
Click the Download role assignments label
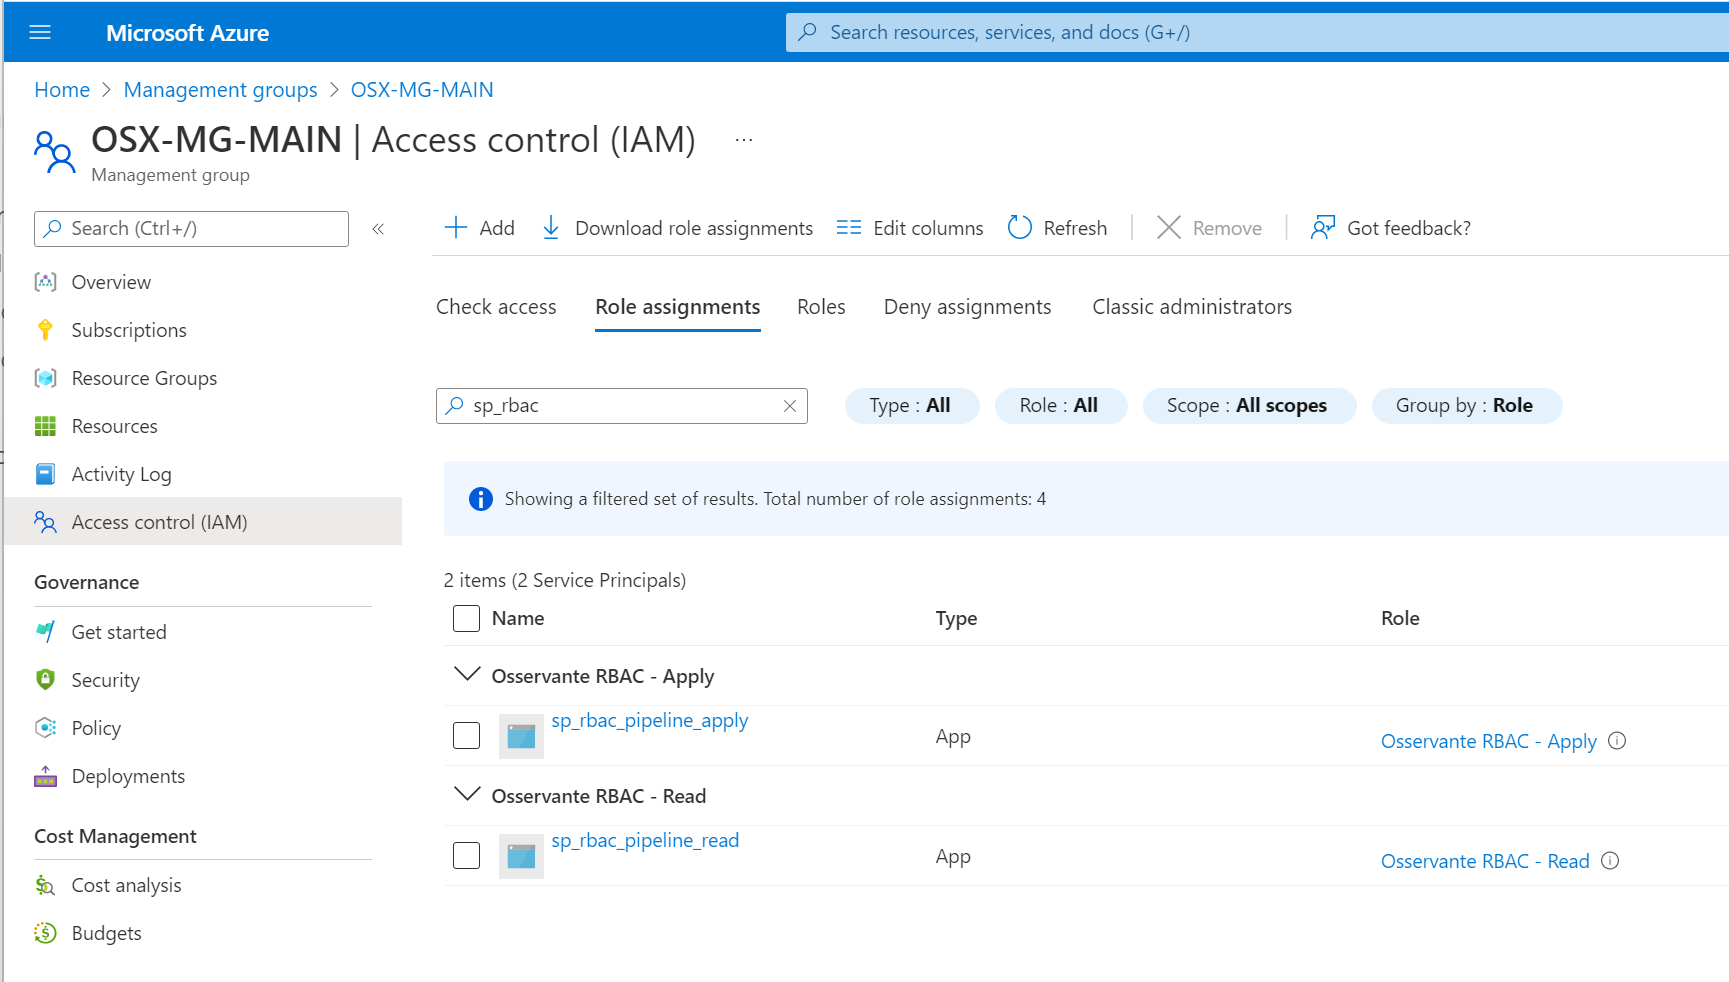click(694, 228)
